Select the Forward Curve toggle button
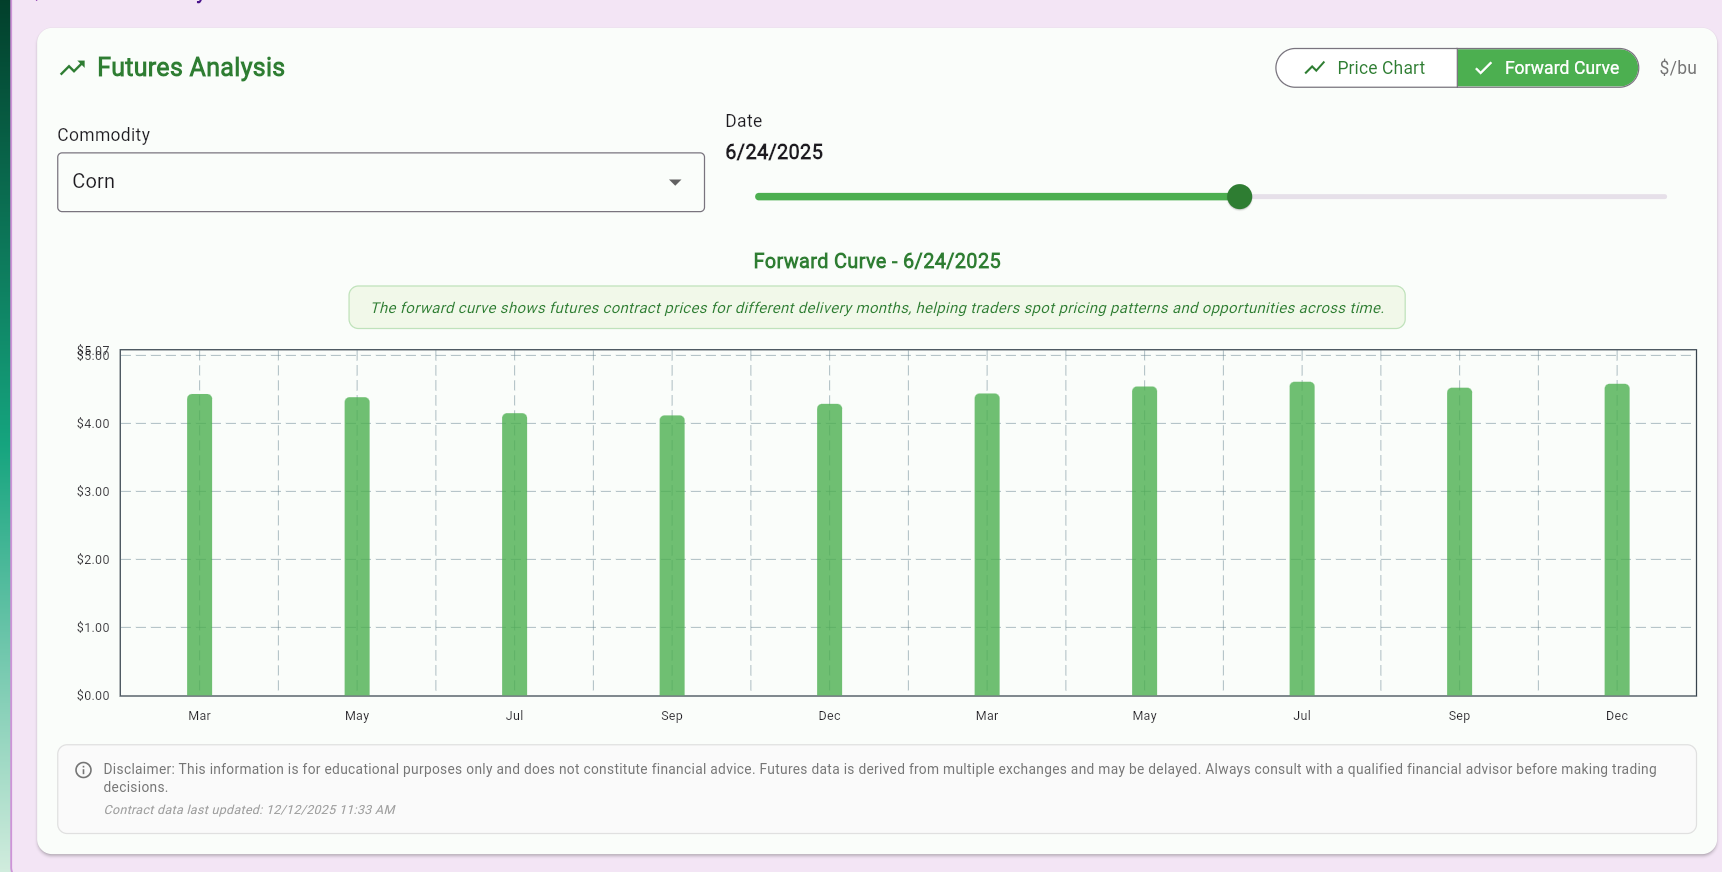Screen dimensions: 1722x872 pos(1547,68)
